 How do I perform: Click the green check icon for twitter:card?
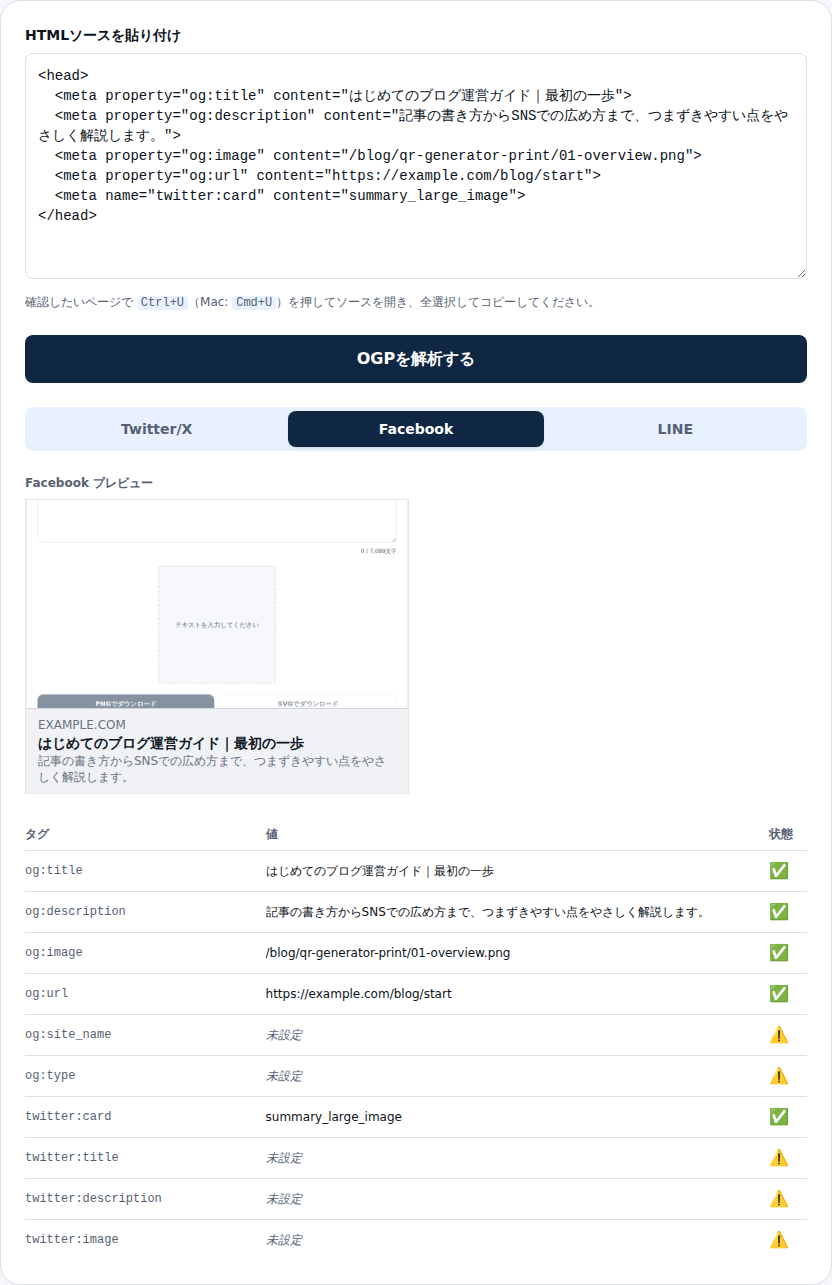point(779,1117)
